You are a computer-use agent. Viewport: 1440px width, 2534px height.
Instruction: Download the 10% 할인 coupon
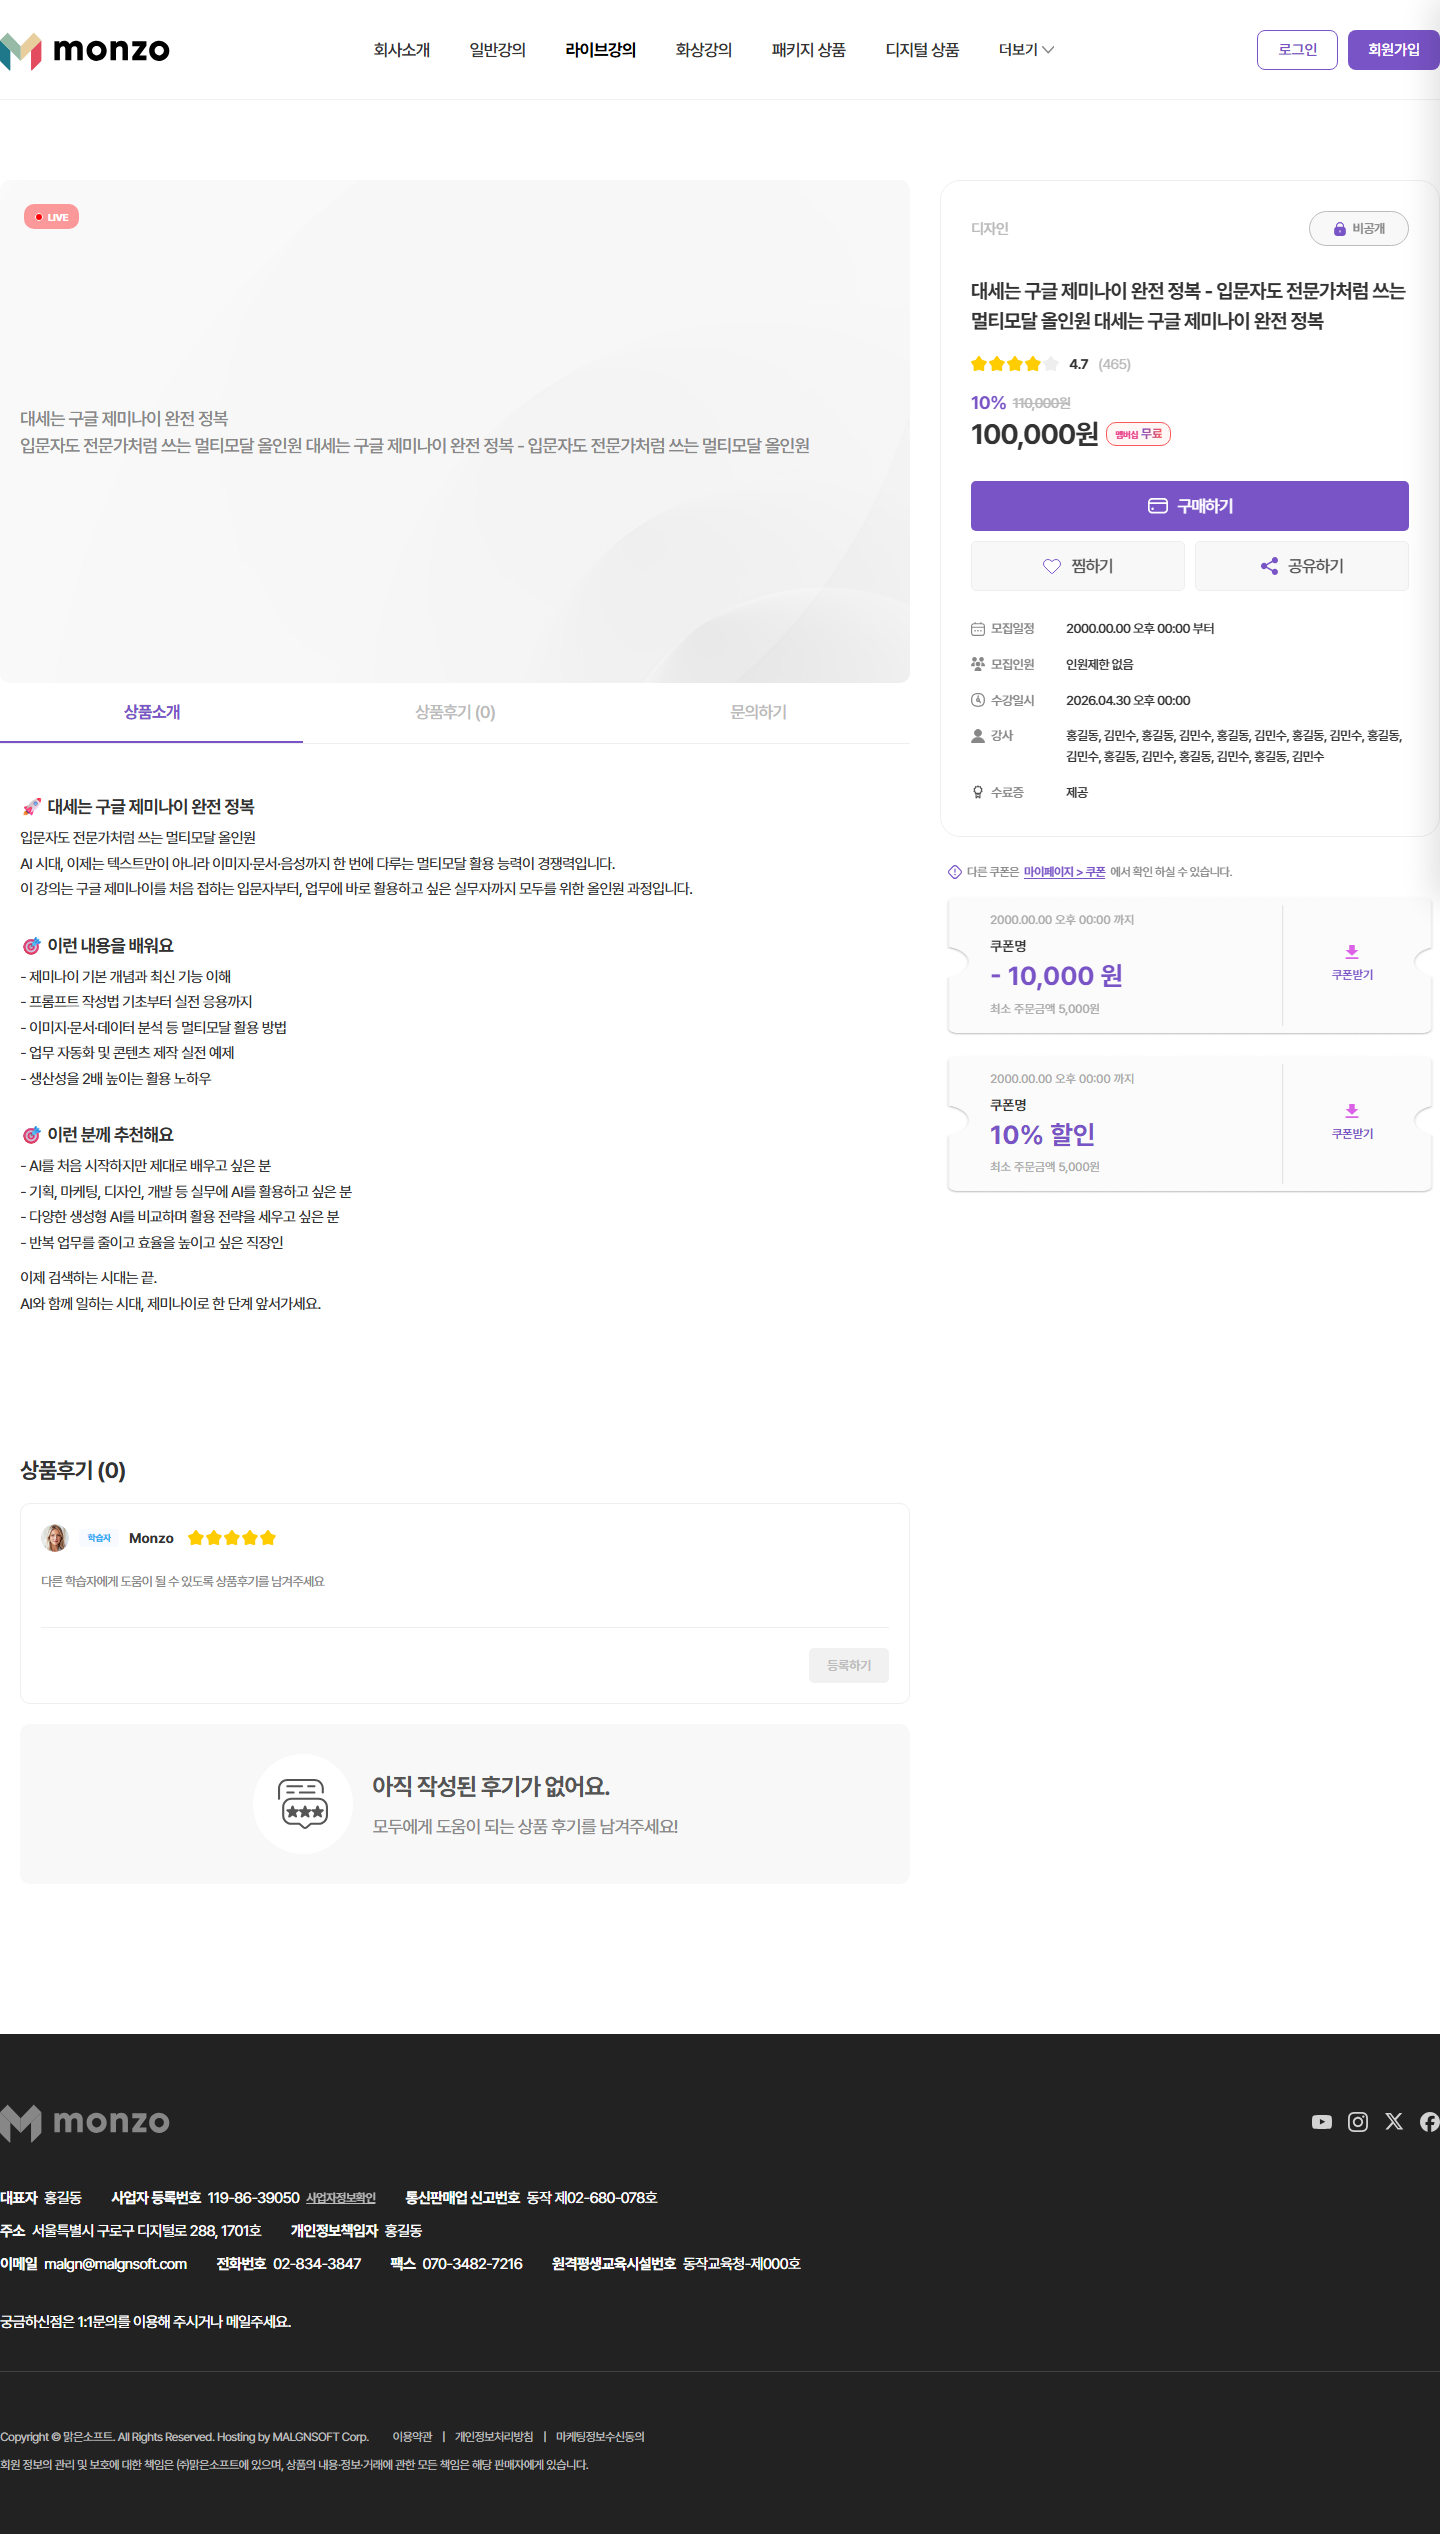pyautogui.click(x=1352, y=1122)
